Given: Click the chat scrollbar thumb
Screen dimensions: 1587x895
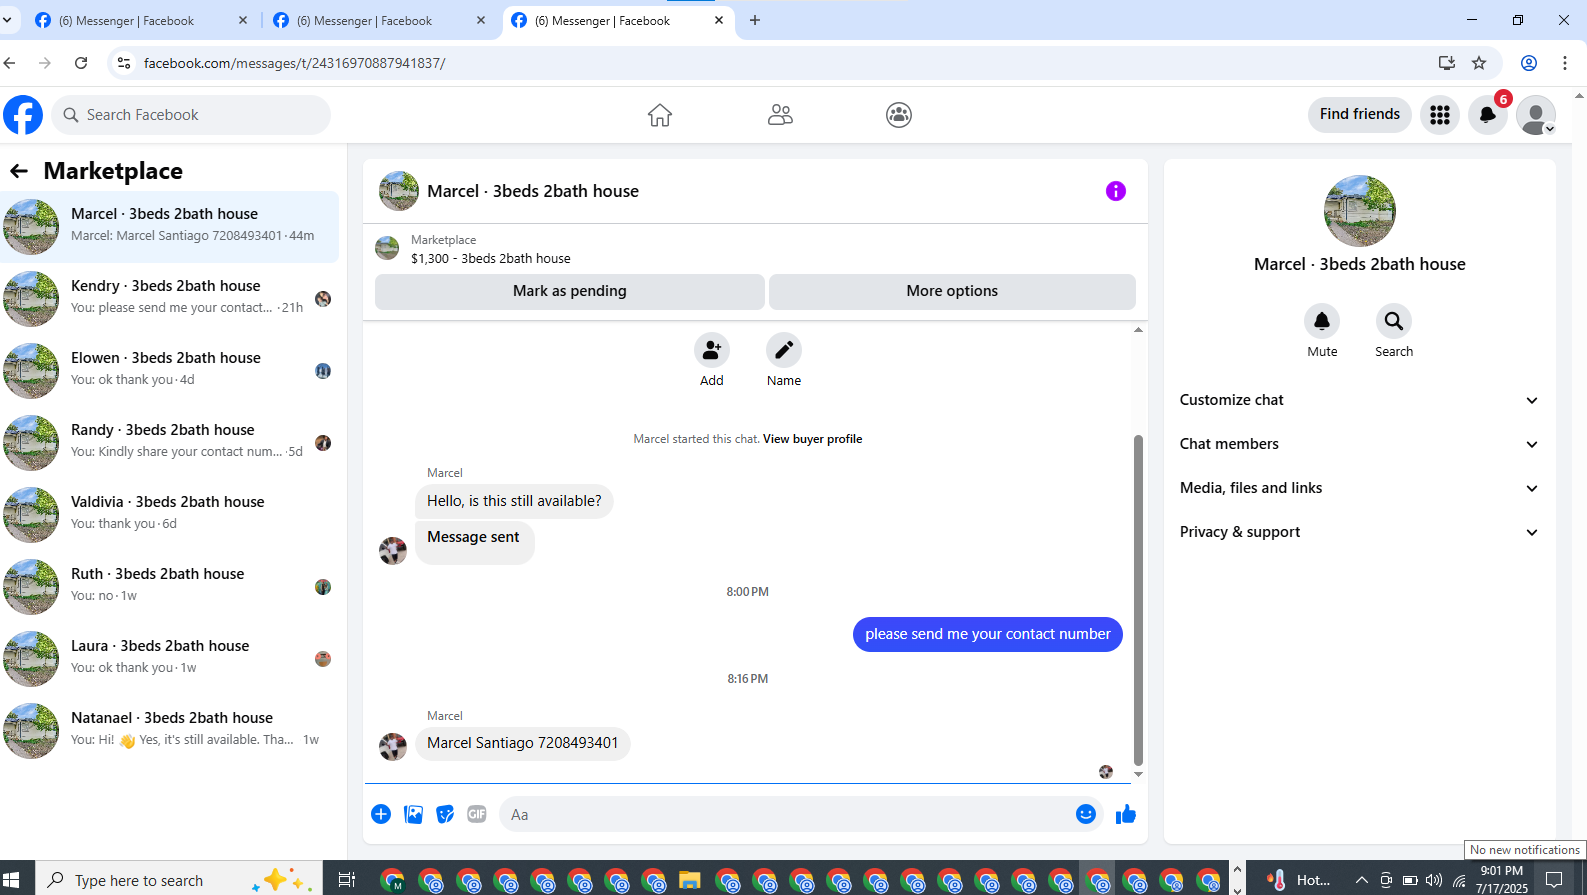Looking at the screenshot, I should [x=1138, y=600].
